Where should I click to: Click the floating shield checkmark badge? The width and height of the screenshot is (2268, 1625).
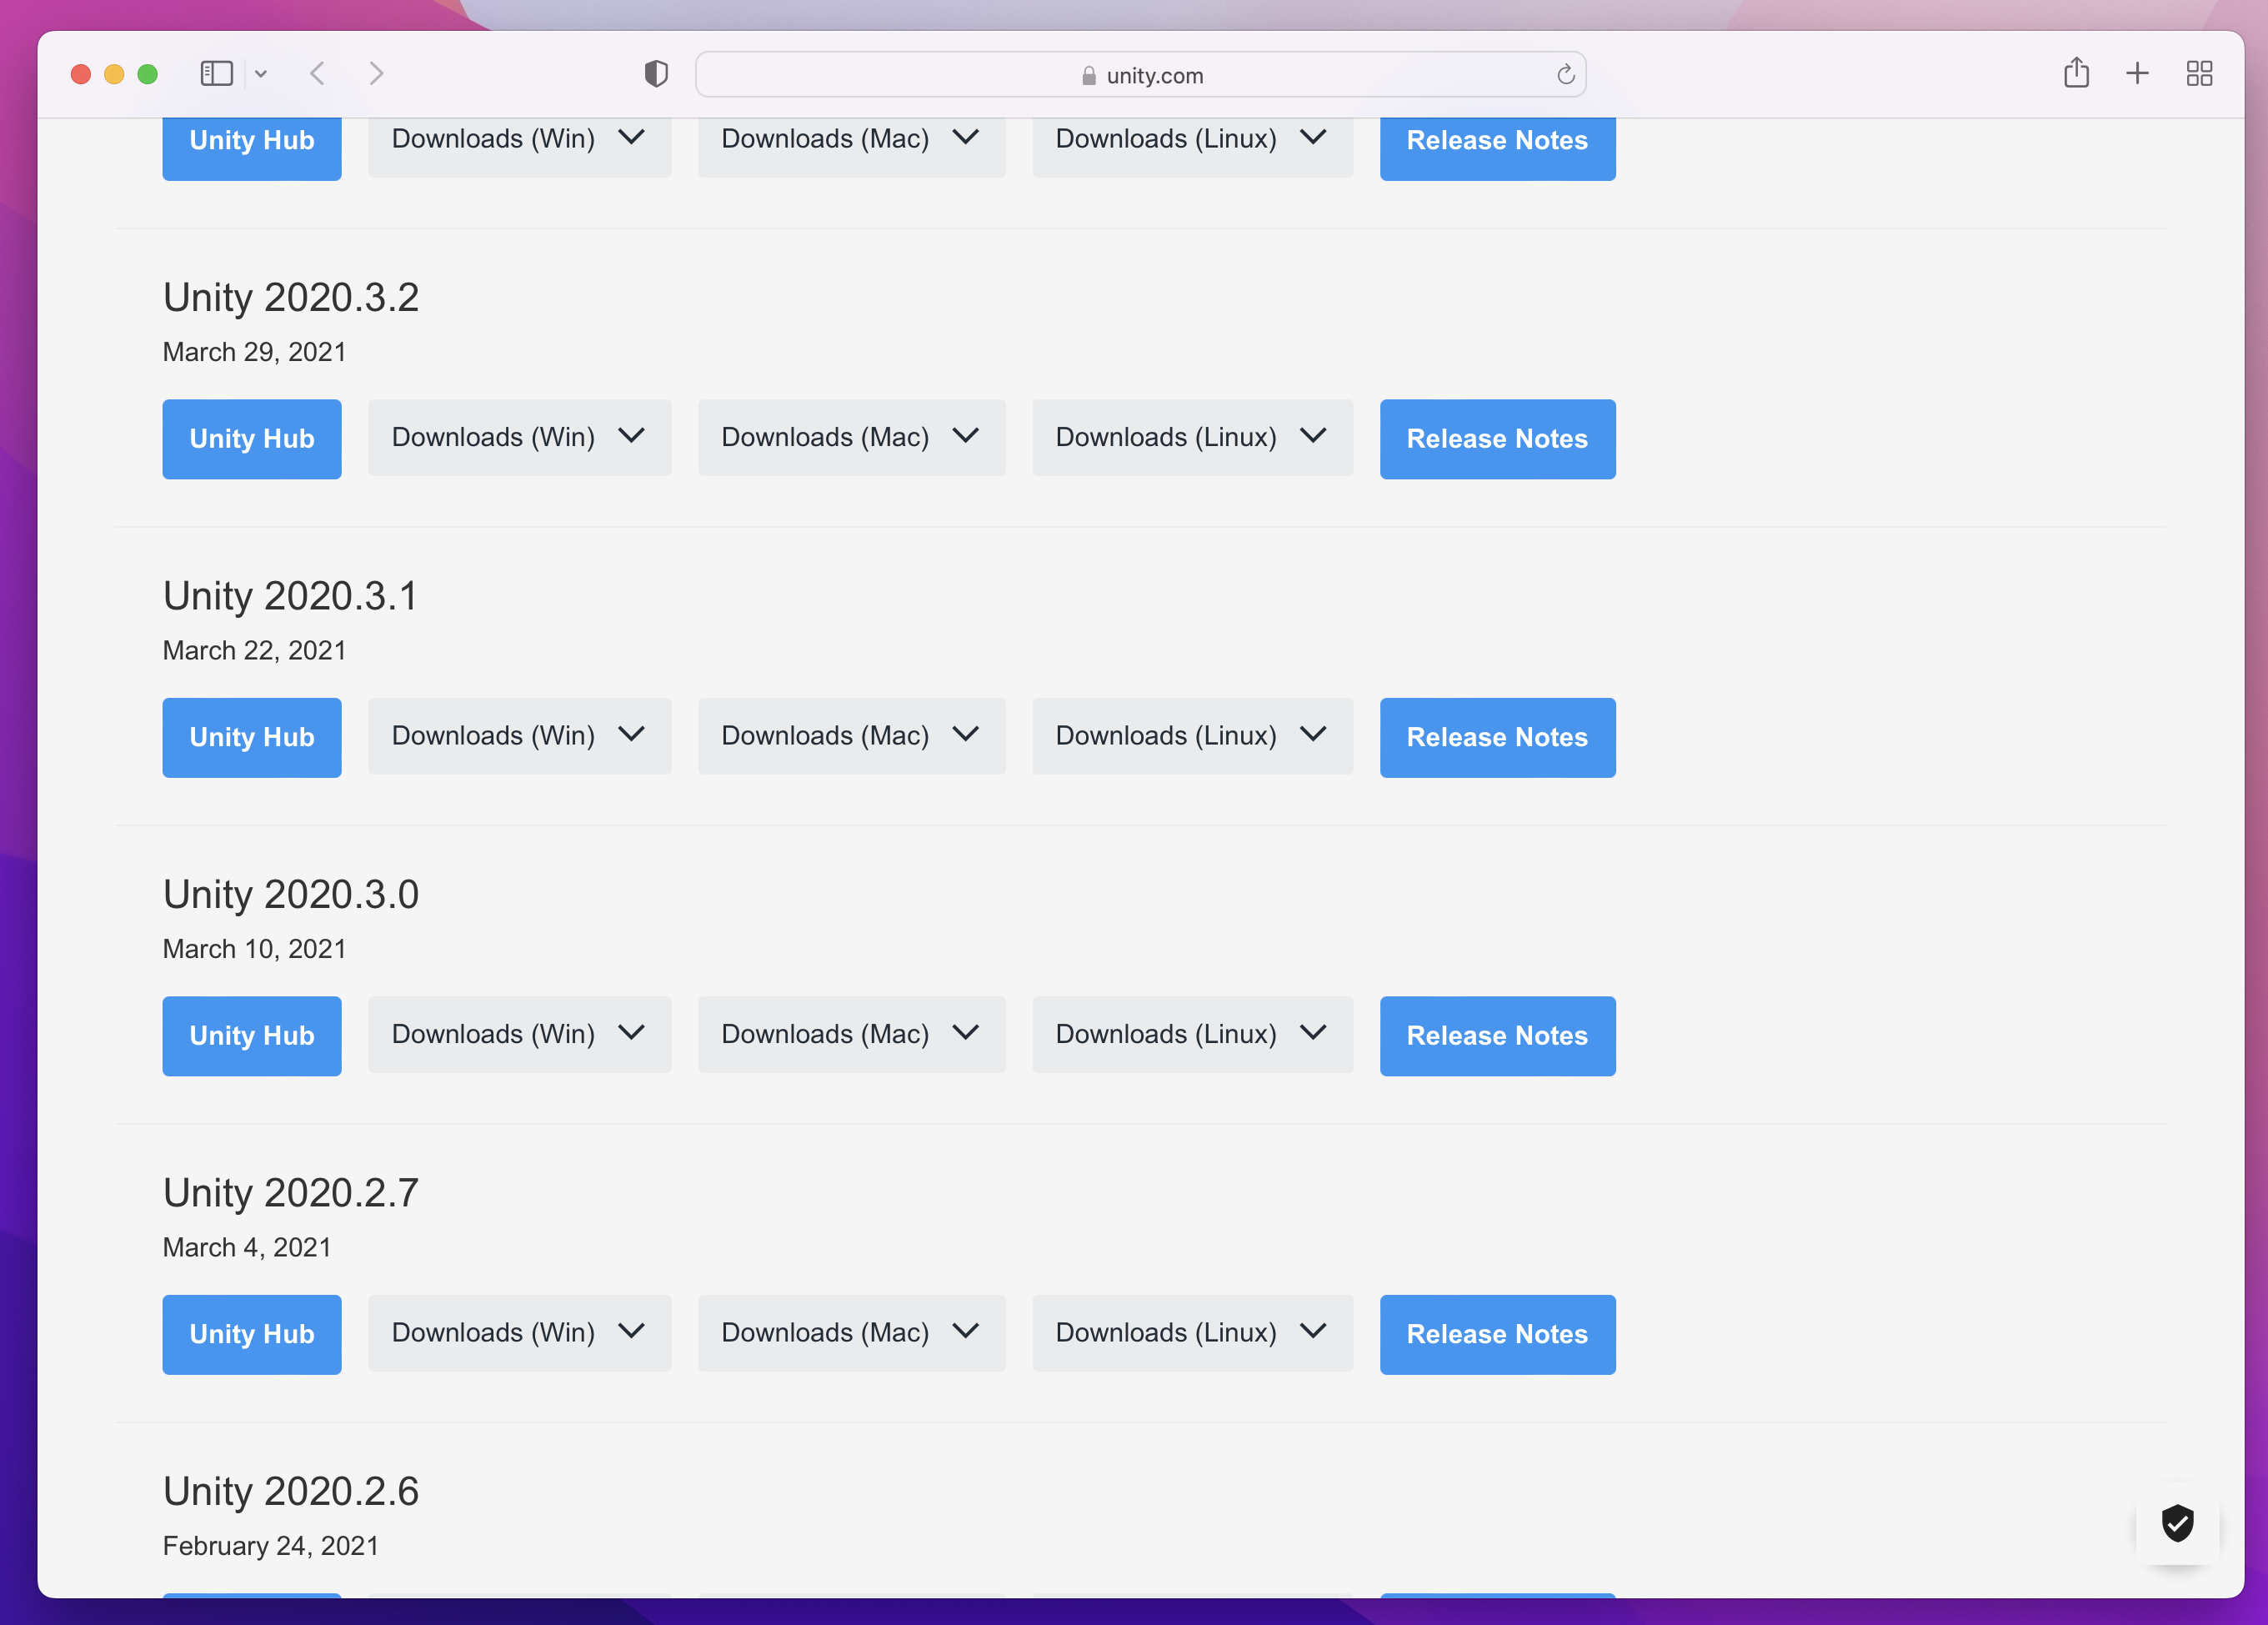tap(2177, 1523)
